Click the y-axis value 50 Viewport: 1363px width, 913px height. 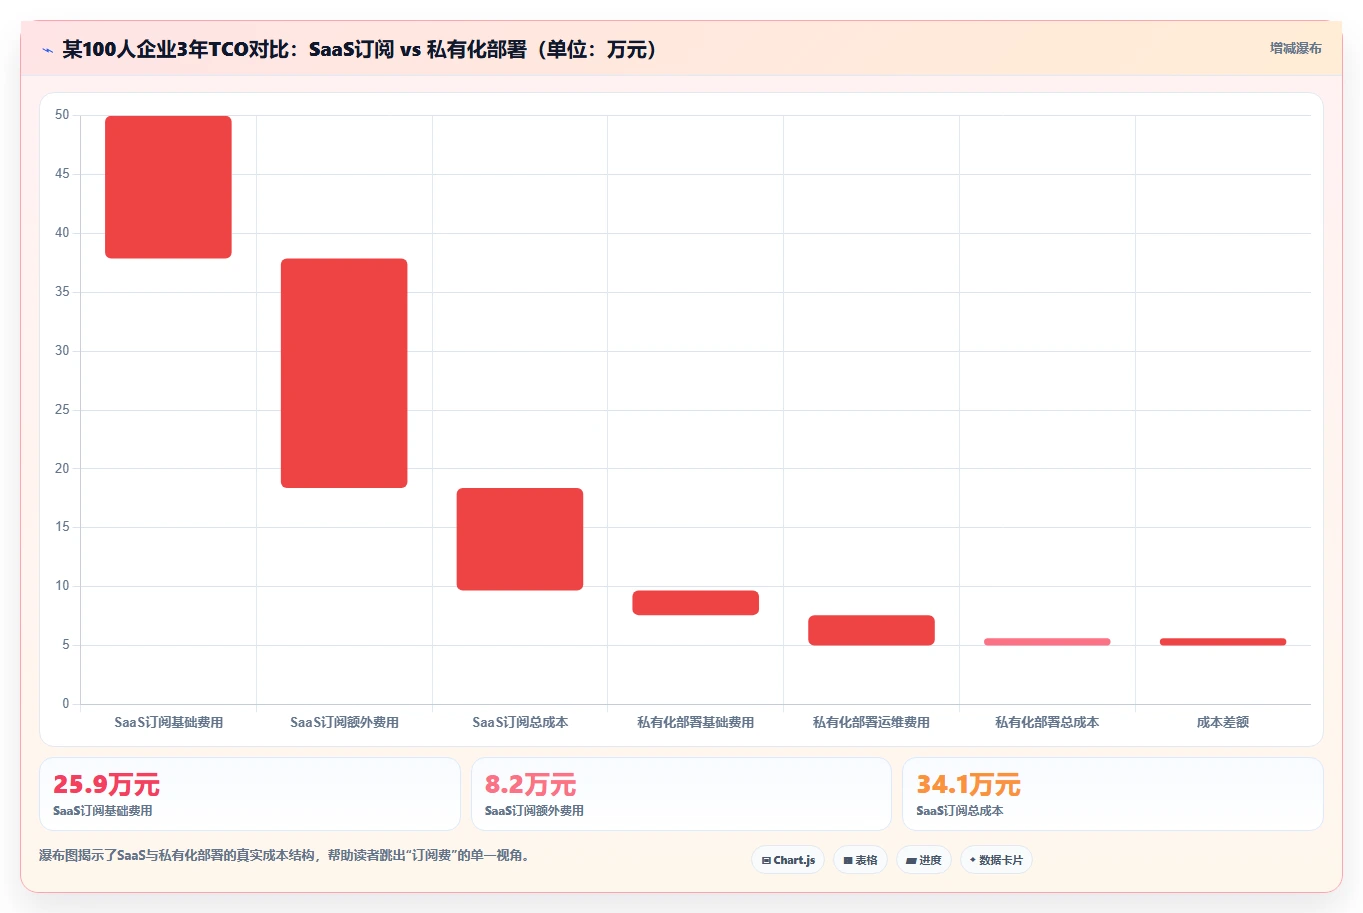(x=62, y=115)
